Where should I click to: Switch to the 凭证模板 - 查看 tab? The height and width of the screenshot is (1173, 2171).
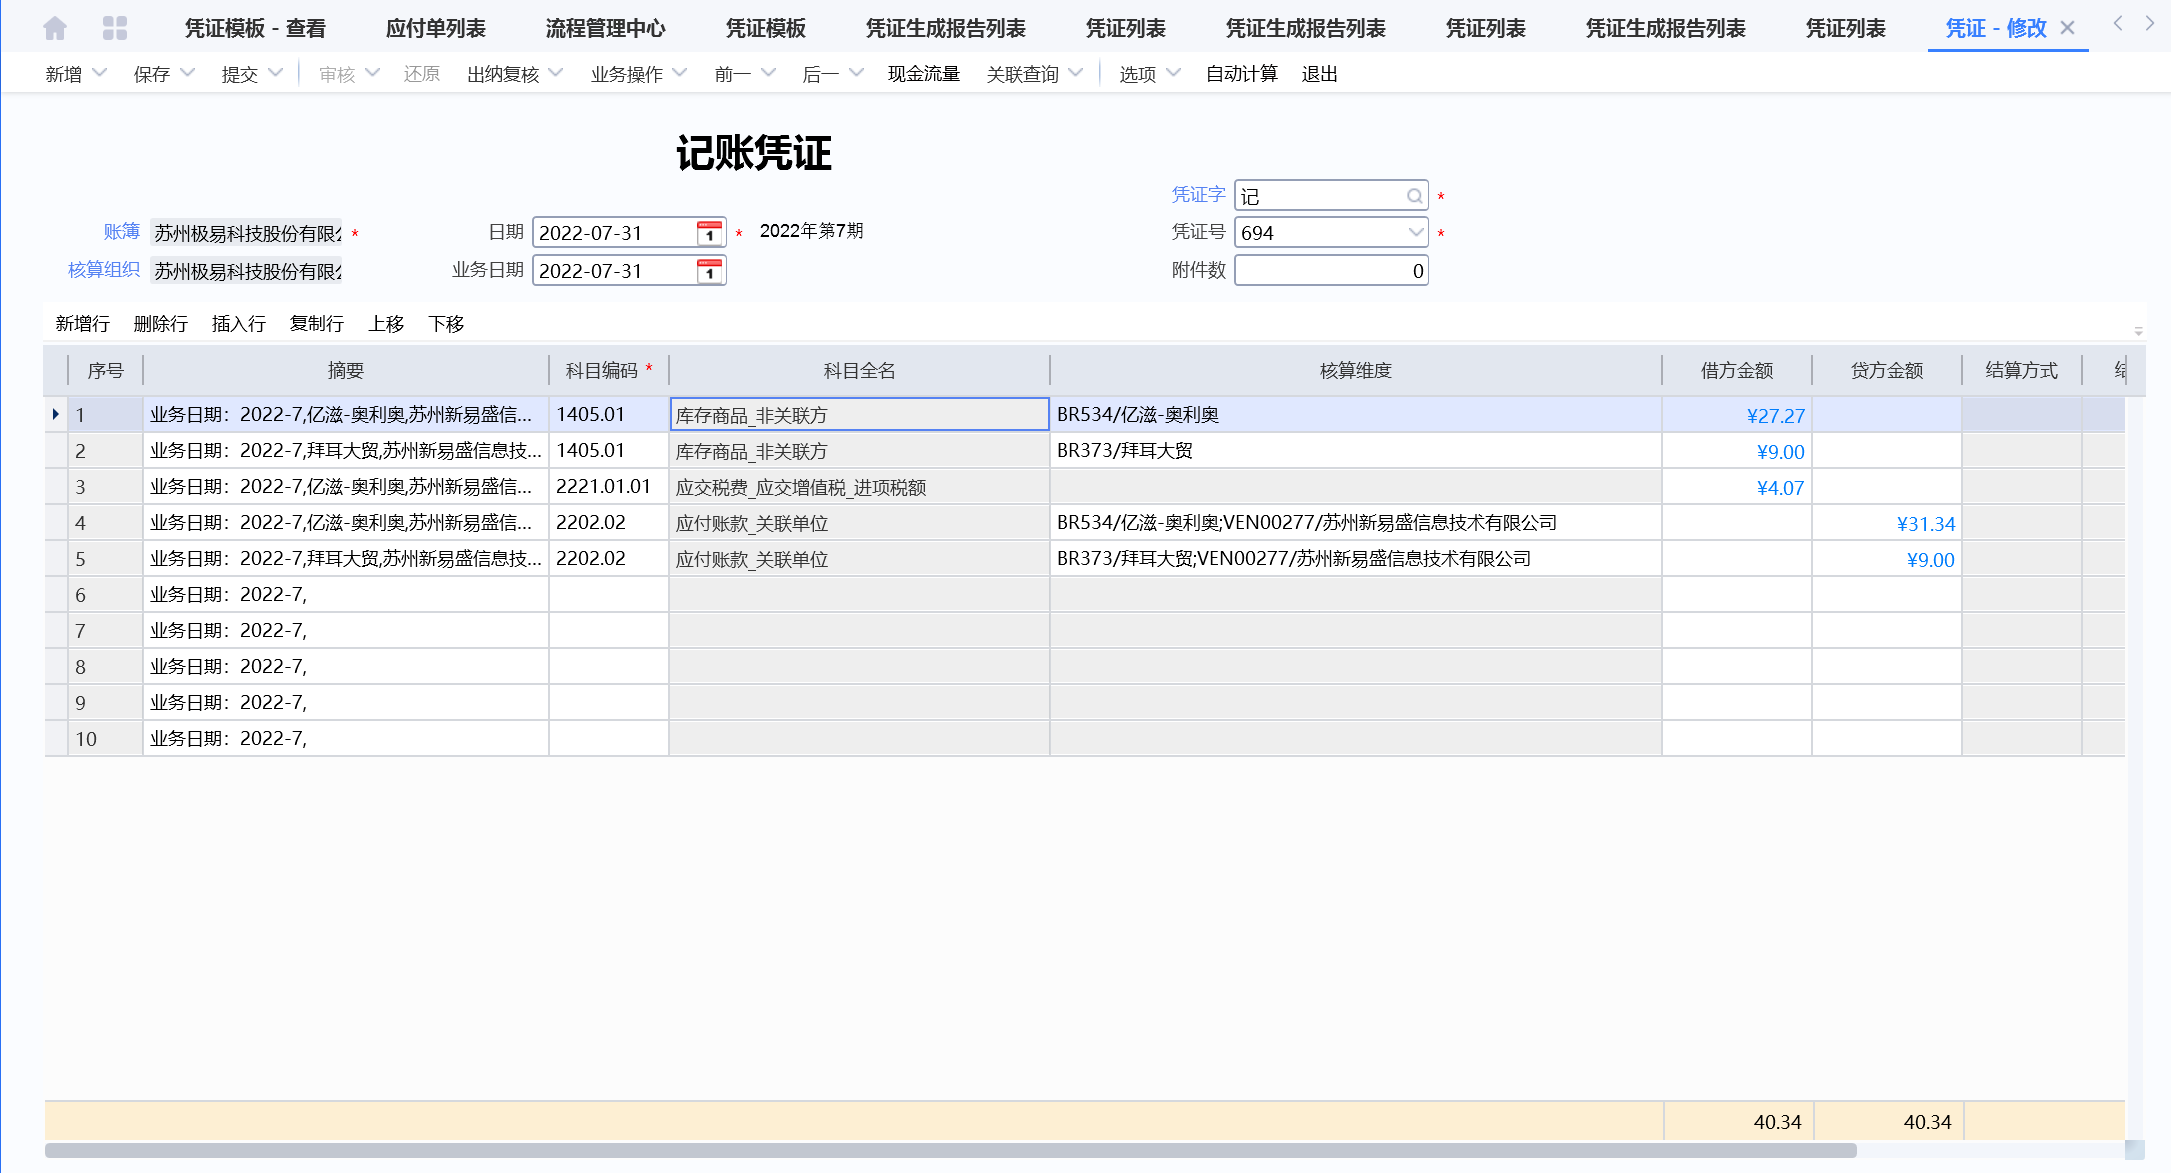click(255, 28)
